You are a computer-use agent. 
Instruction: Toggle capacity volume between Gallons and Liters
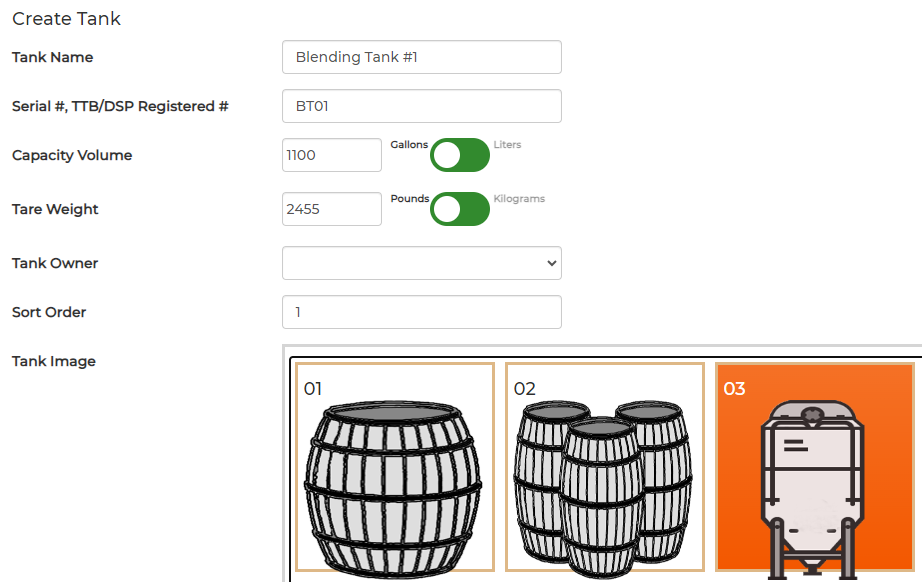[x=460, y=155]
